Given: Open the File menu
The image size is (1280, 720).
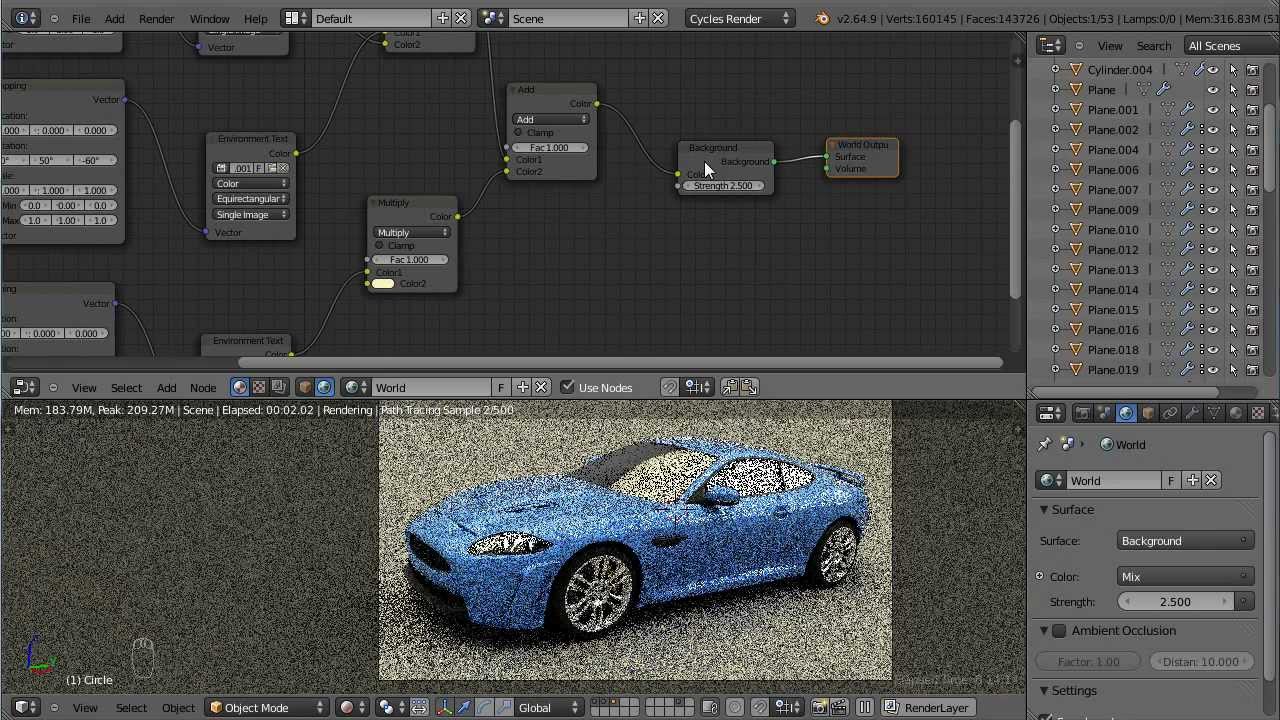Looking at the screenshot, I should (81, 19).
